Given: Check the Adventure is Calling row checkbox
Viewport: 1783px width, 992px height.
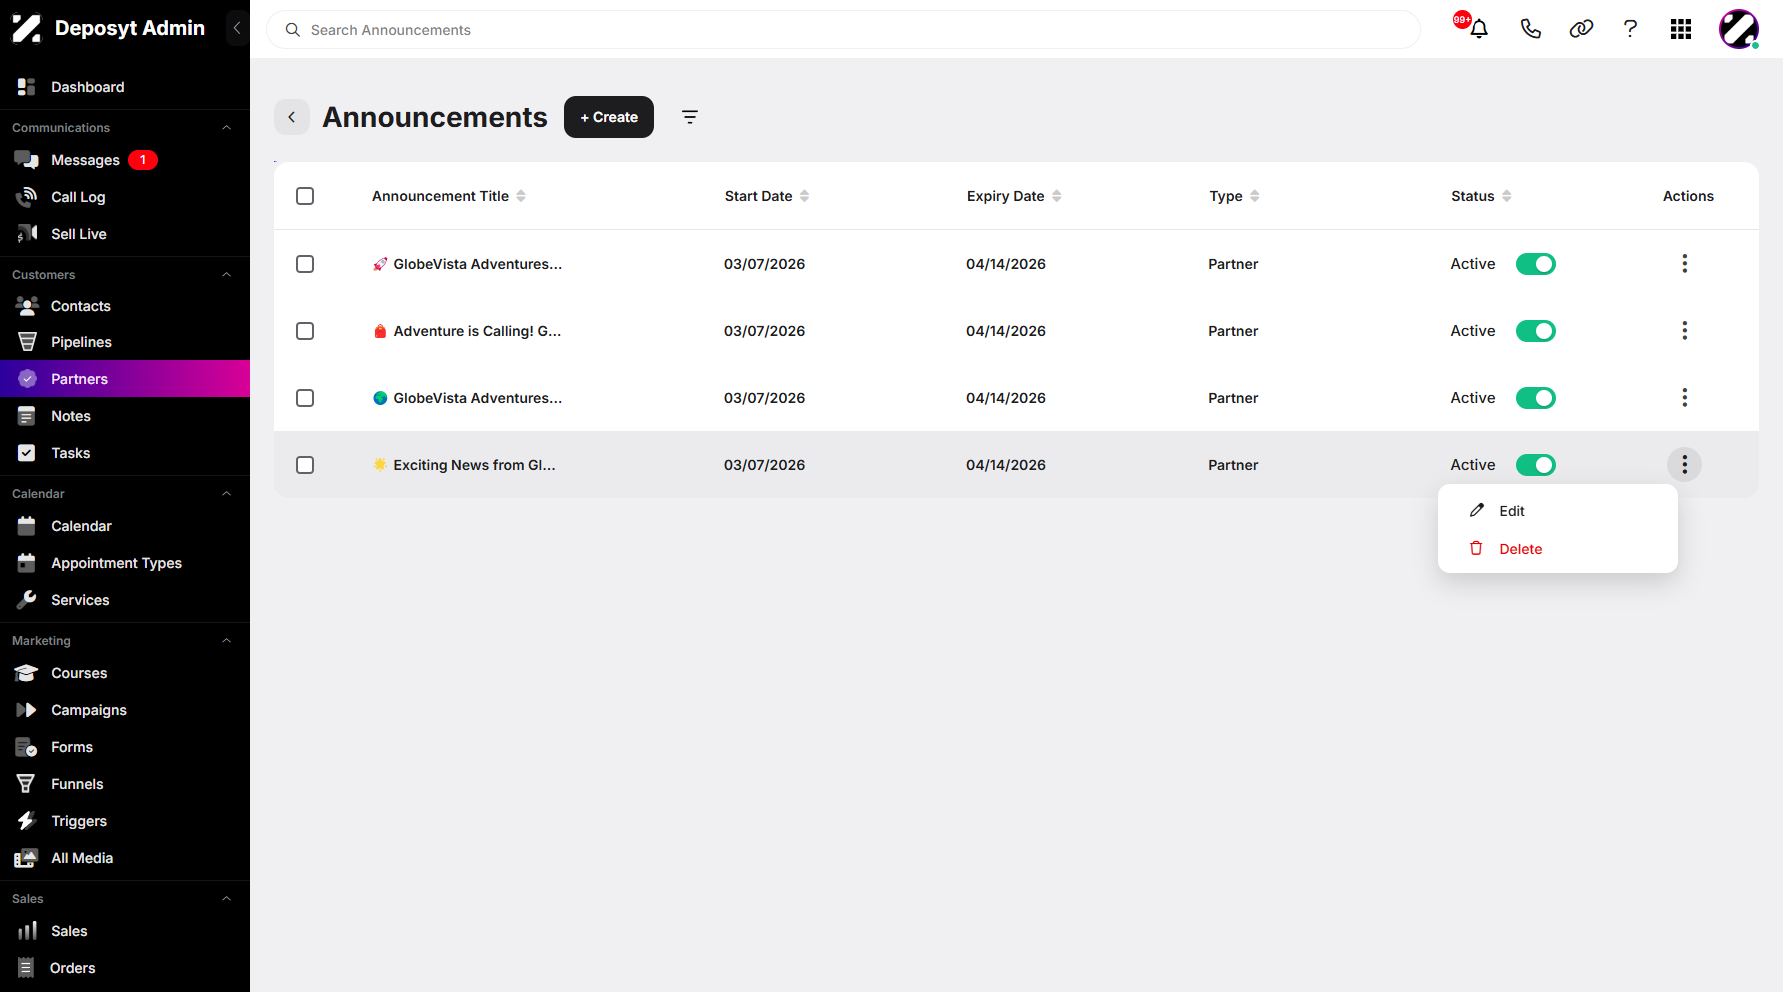Looking at the screenshot, I should (x=305, y=331).
